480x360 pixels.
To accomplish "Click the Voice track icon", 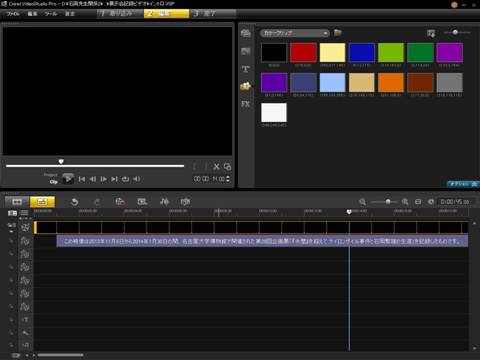I will point(25,332).
